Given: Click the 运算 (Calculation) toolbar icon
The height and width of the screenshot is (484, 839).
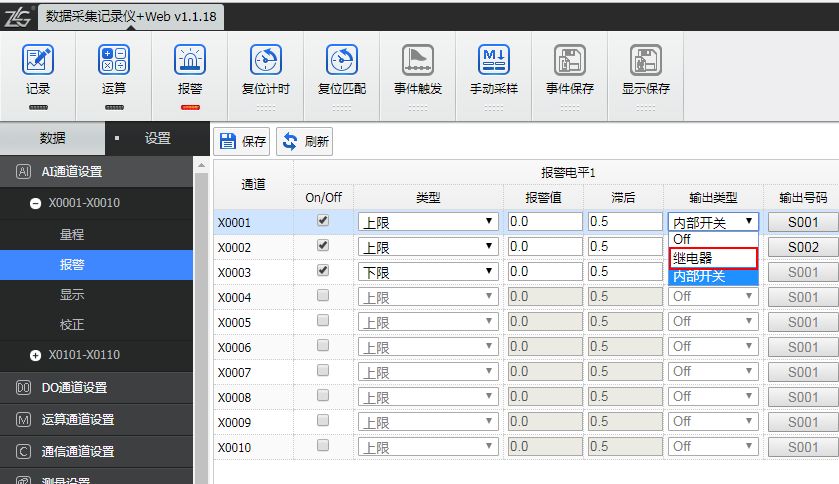Looking at the screenshot, I should click(114, 61).
